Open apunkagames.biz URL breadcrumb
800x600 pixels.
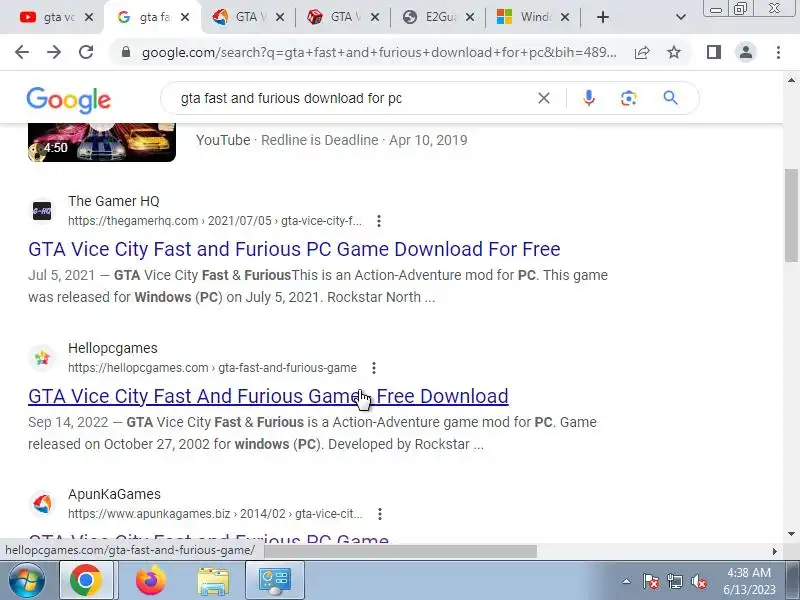tap(215, 514)
